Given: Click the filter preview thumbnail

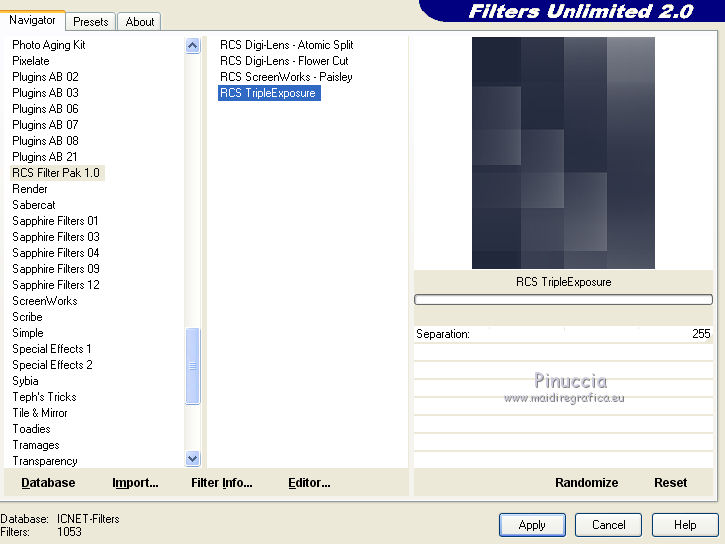Looking at the screenshot, I should point(563,153).
